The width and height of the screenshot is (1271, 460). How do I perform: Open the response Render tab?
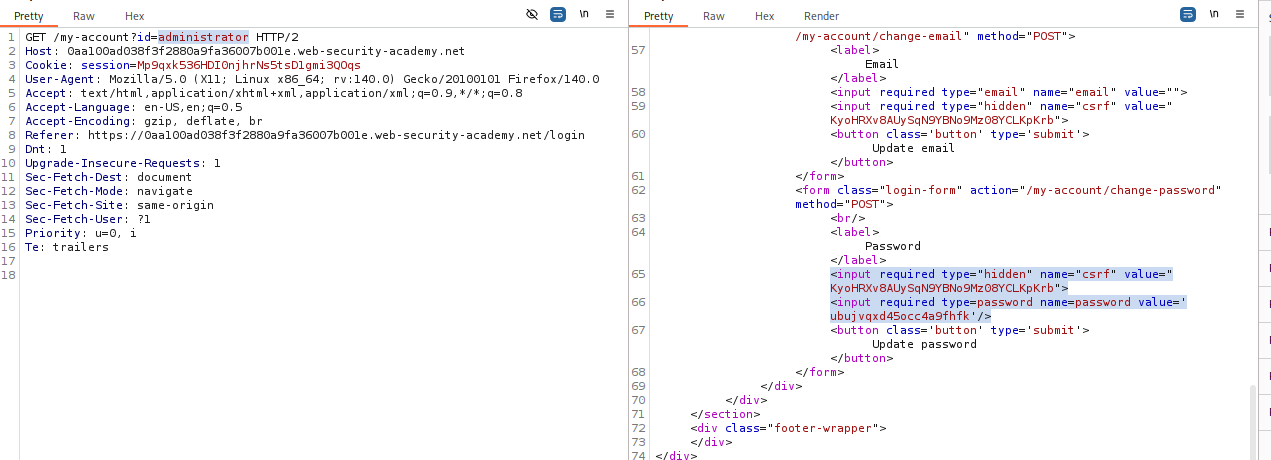pyautogui.click(x=821, y=16)
